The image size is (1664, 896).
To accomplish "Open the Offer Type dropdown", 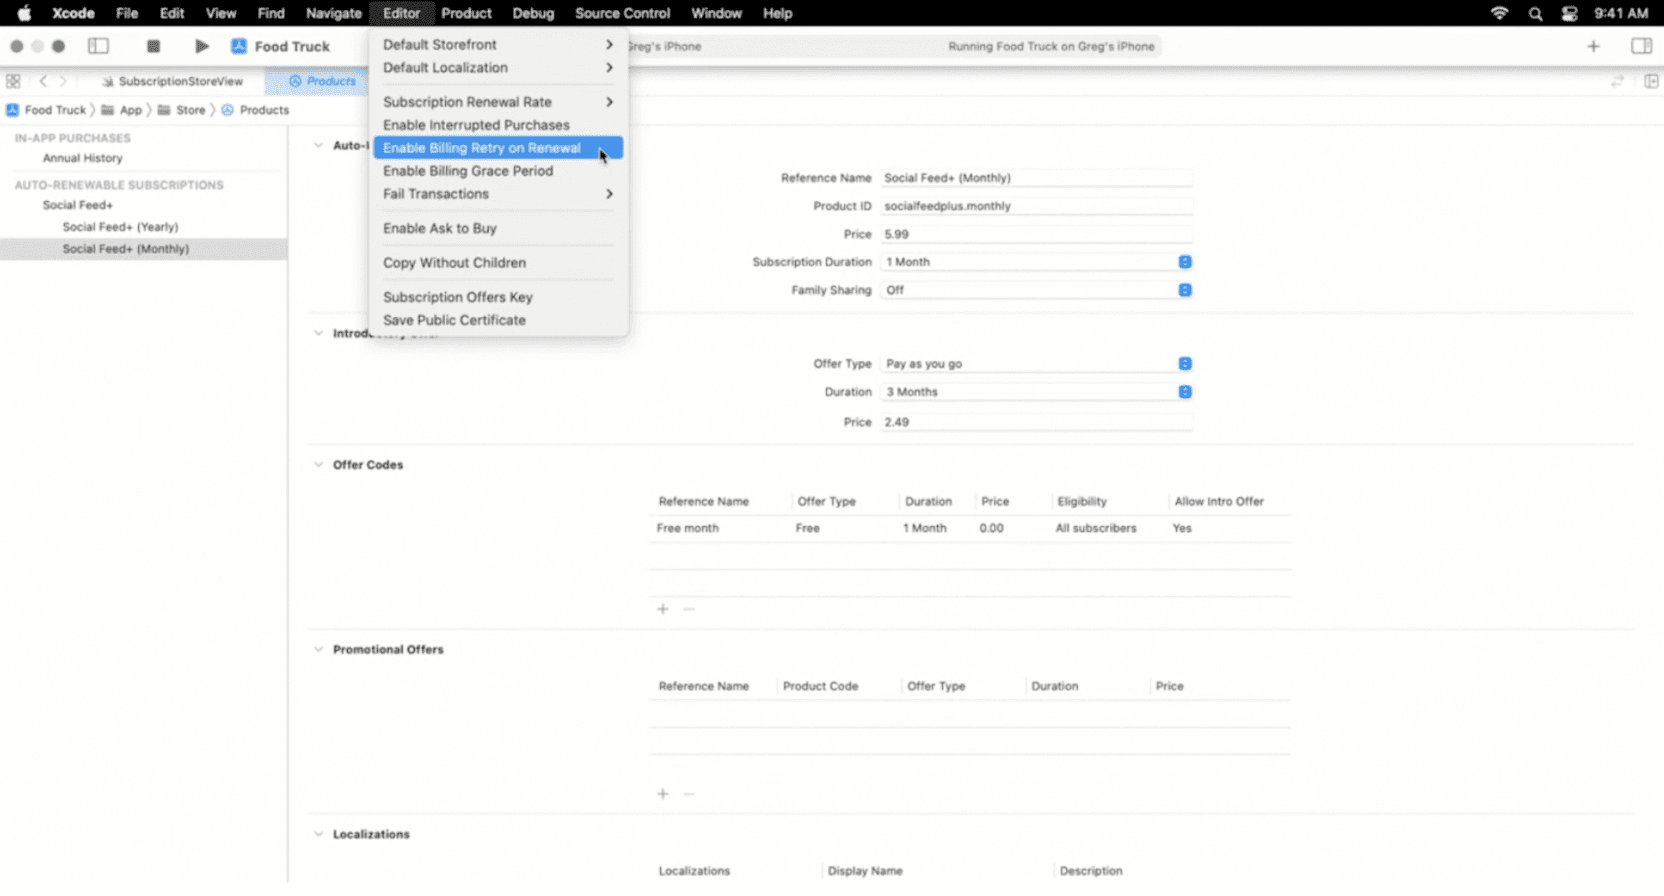I will pos(1037,364).
